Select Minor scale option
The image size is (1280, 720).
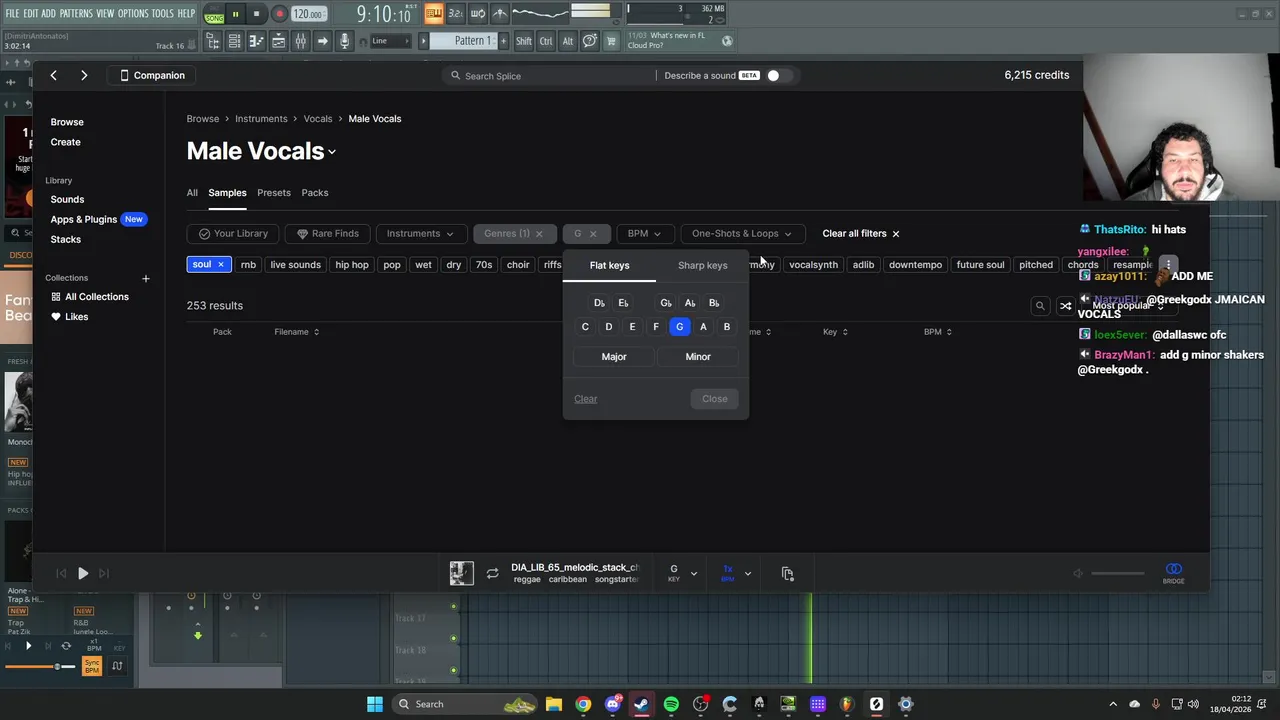point(698,357)
